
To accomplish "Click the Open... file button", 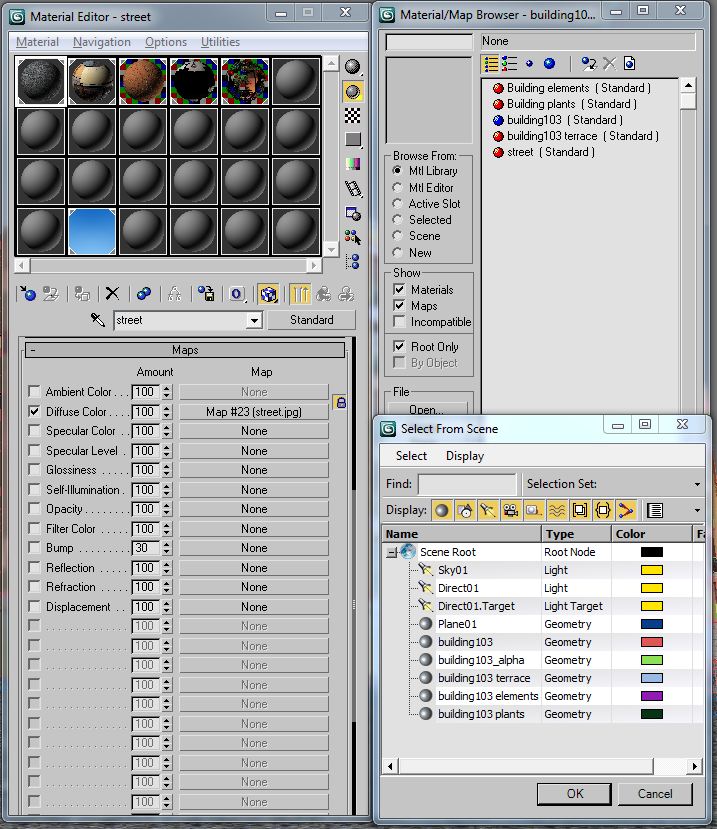I will tap(427, 409).
